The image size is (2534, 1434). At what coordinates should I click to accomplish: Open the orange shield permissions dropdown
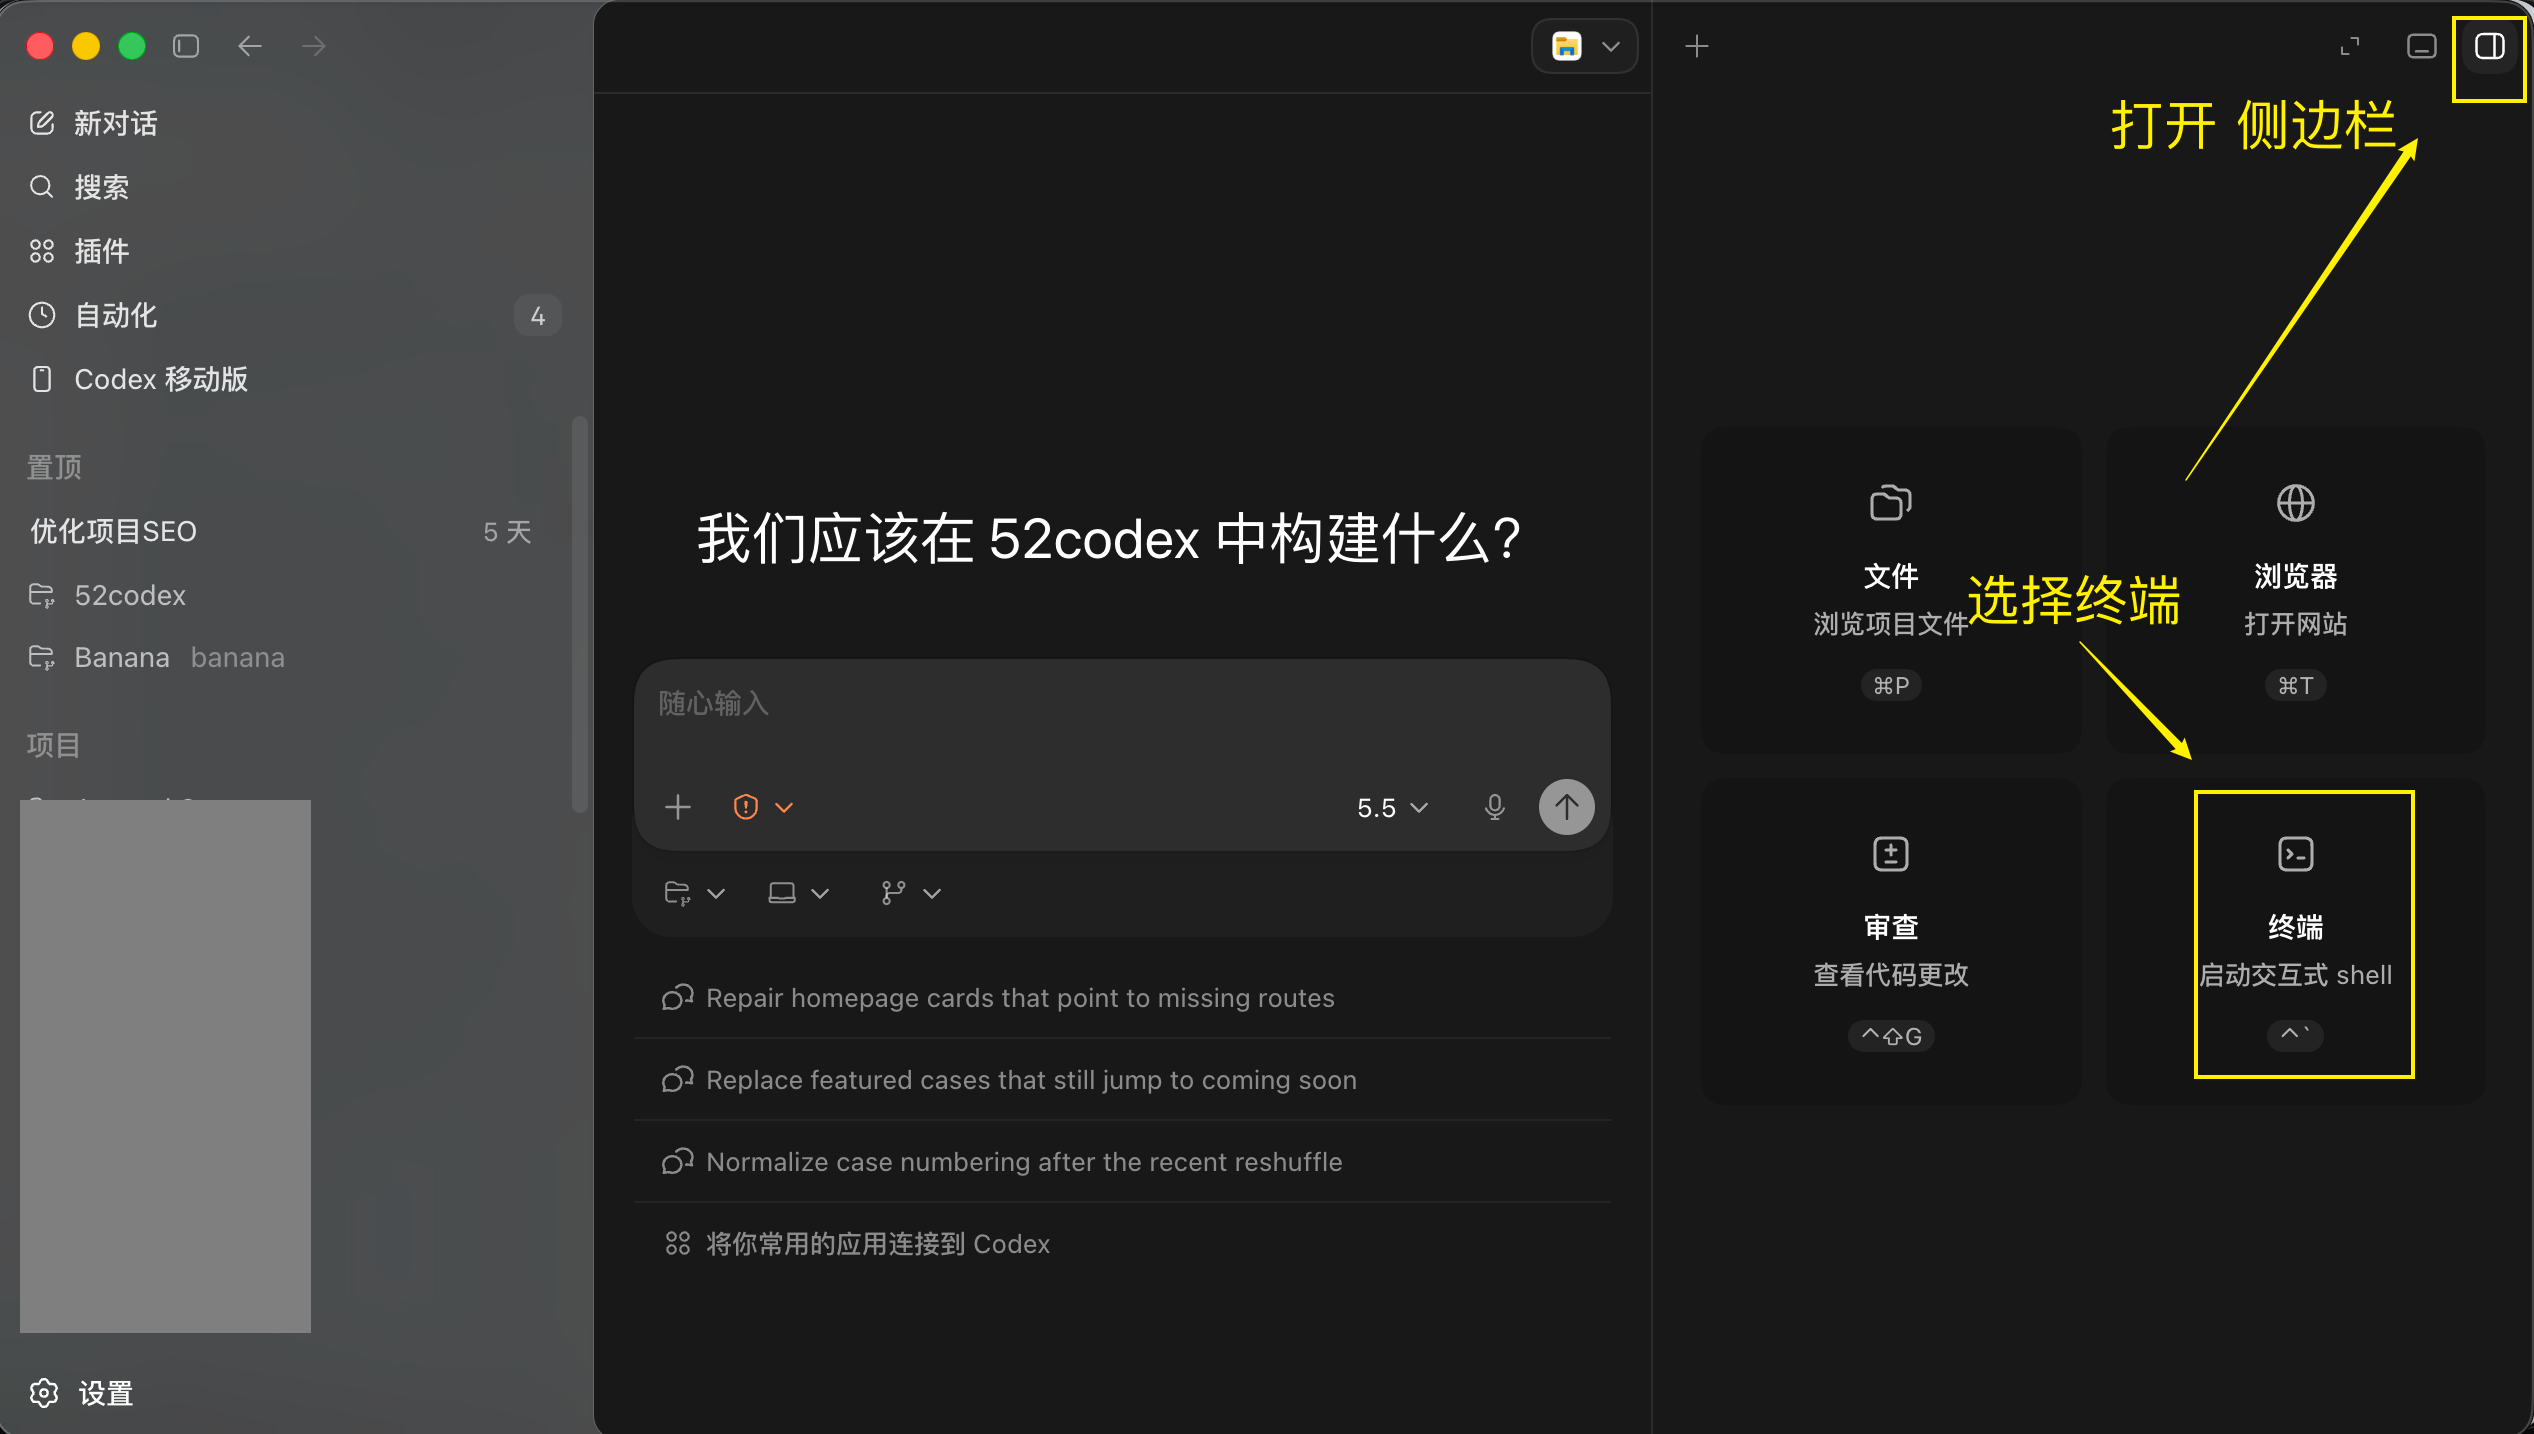[763, 807]
